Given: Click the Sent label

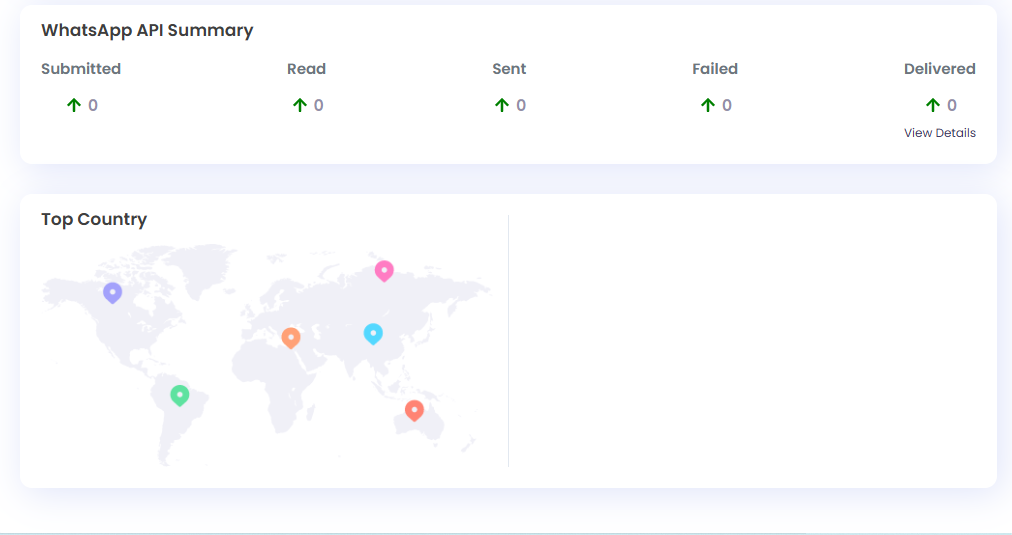Looking at the screenshot, I should (509, 69).
